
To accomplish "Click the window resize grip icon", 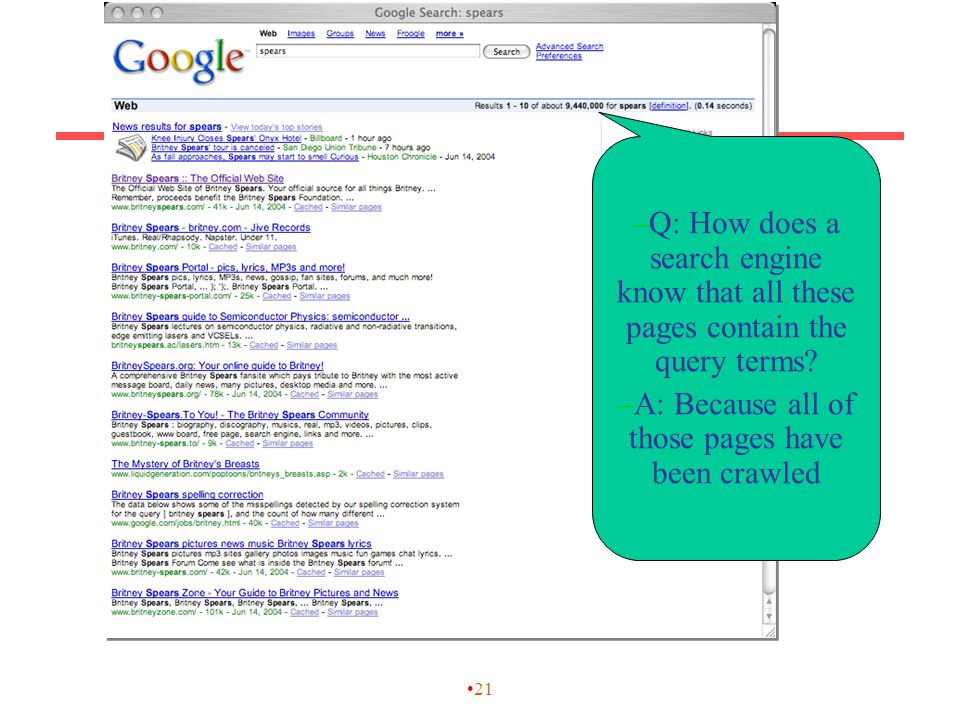I will (x=770, y=632).
